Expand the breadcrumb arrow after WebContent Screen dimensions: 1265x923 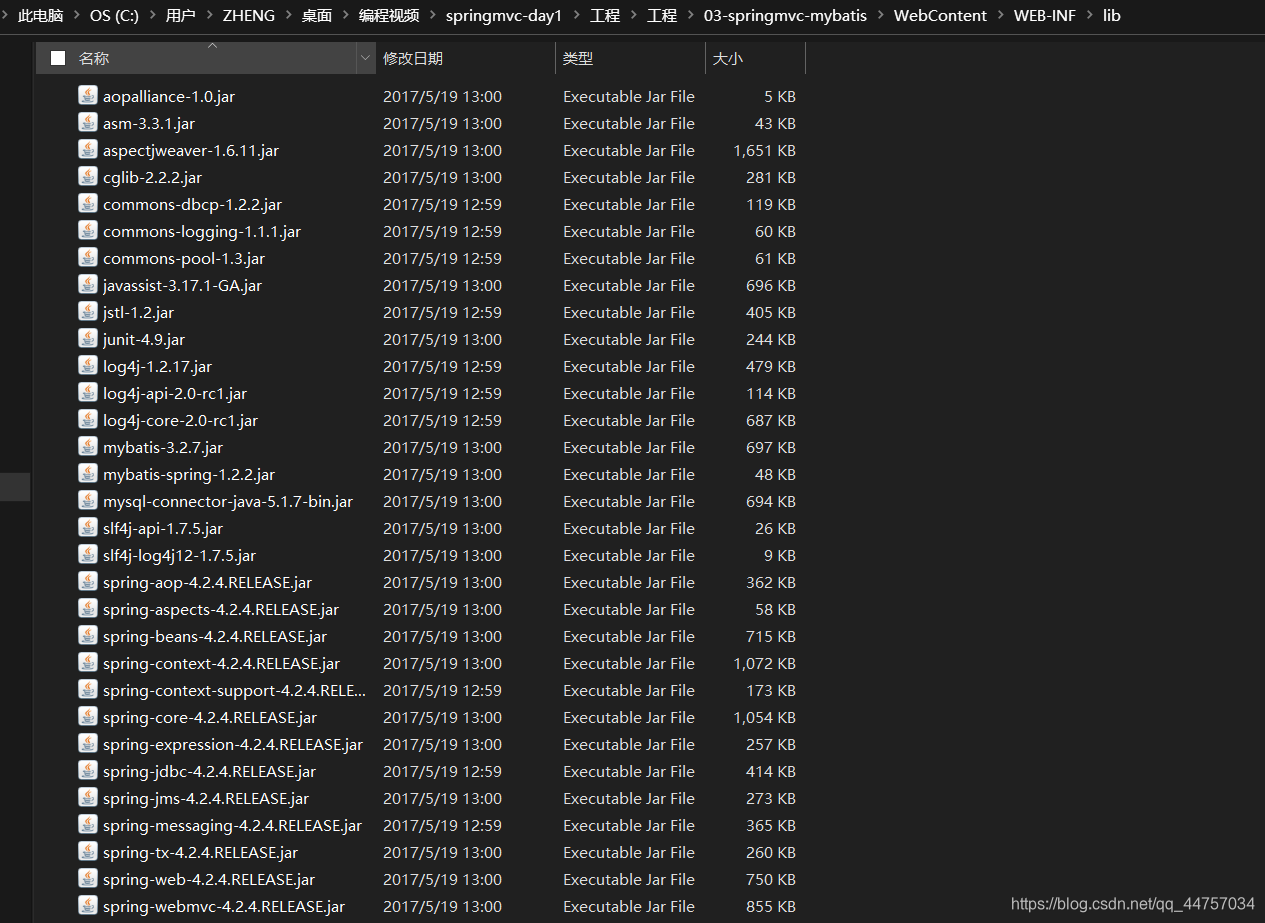point(1000,15)
